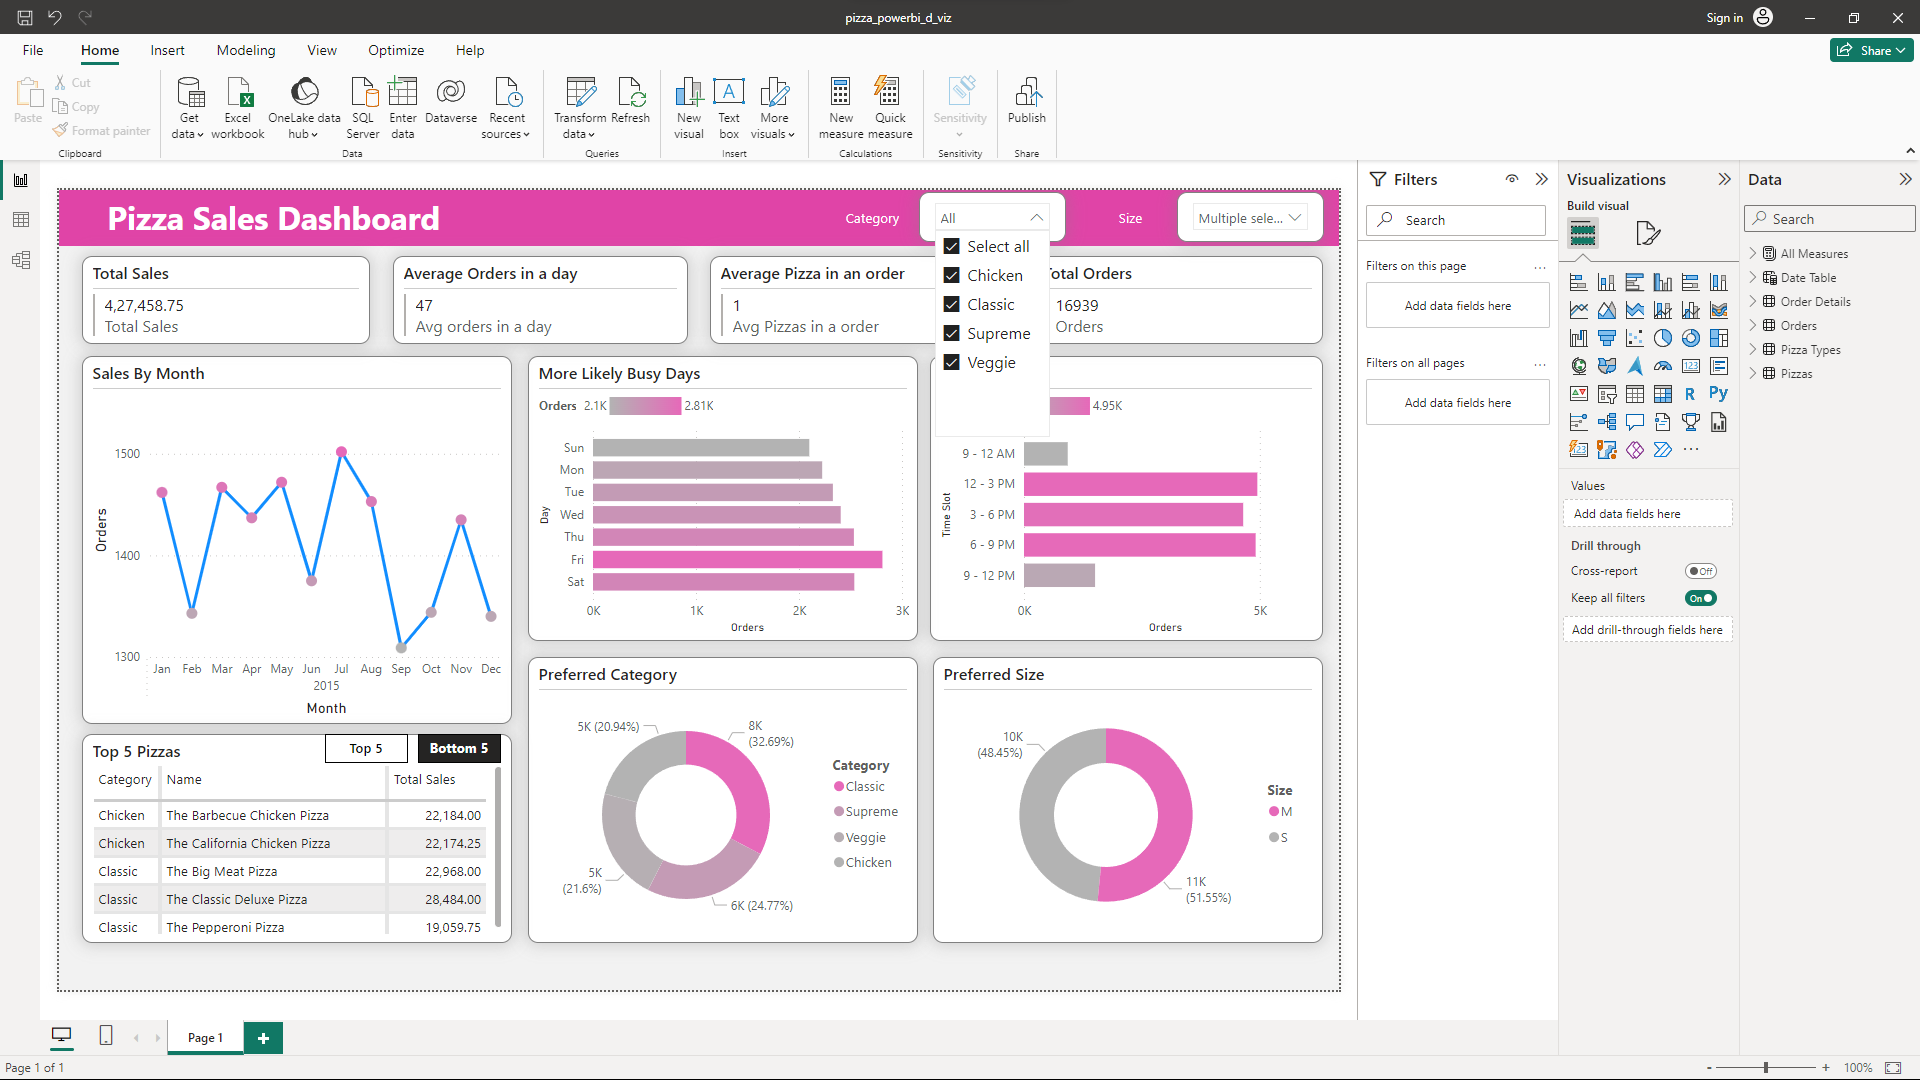The height and width of the screenshot is (1080, 1920).
Task: Create a New measure
Action: (x=840, y=95)
